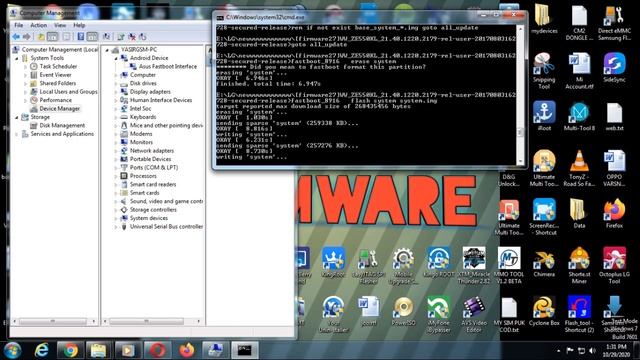
Task: Launch AVS Video Editor shortcut
Action: coord(474,314)
